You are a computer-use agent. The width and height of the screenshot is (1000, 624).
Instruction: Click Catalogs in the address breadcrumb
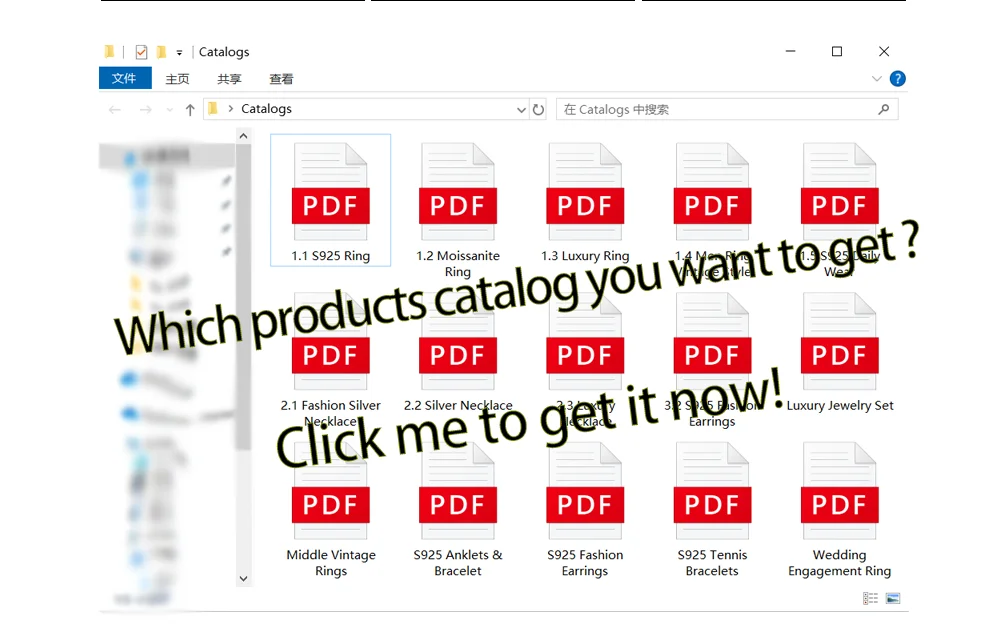[266, 108]
